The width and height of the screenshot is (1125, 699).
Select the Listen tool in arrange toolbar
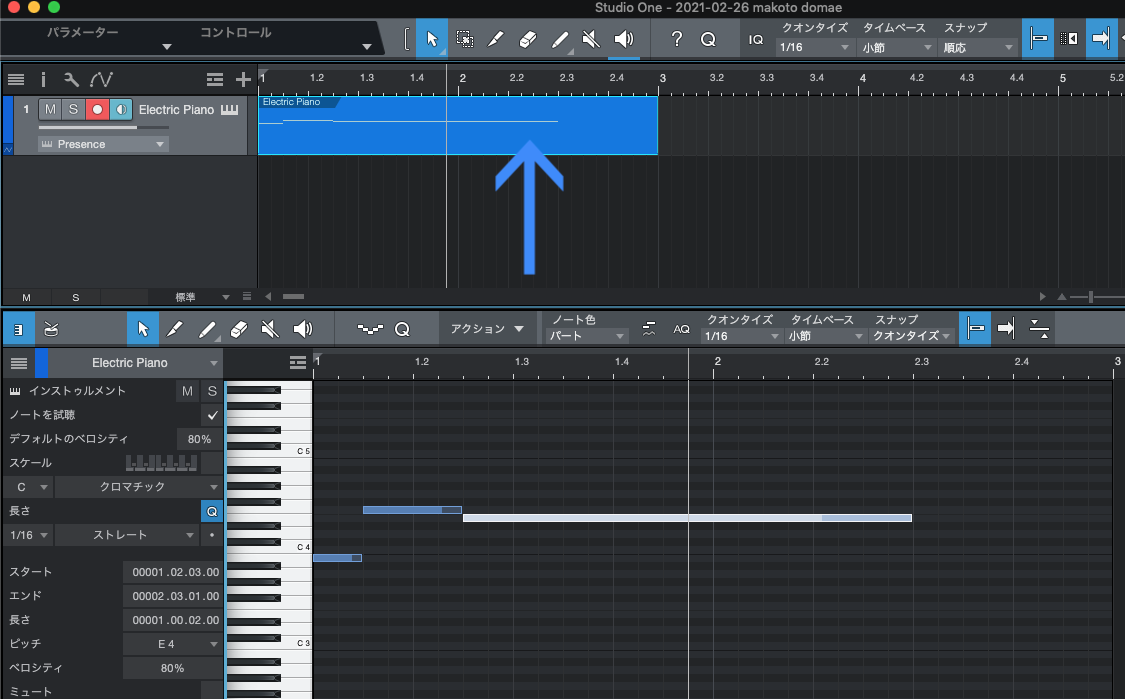tap(623, 39)
